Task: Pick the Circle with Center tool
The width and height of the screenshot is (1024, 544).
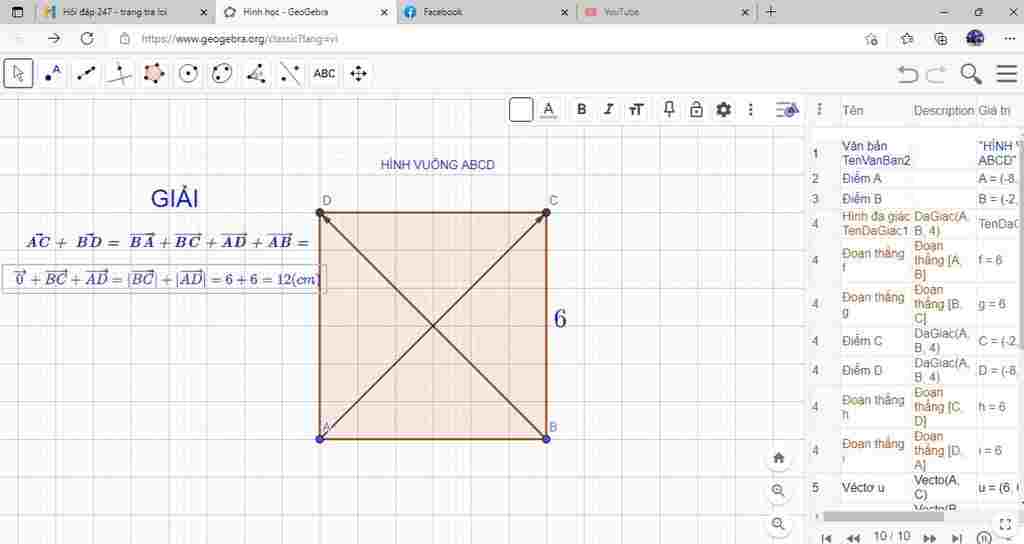Action: pos(188,73)
